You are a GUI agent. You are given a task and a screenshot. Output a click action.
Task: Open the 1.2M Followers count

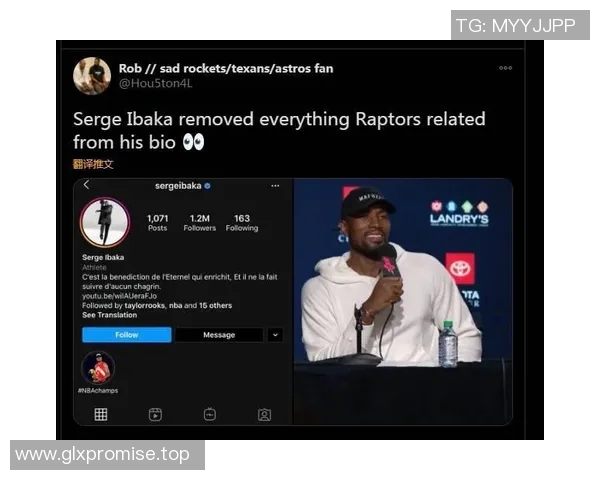click(200, 223)
